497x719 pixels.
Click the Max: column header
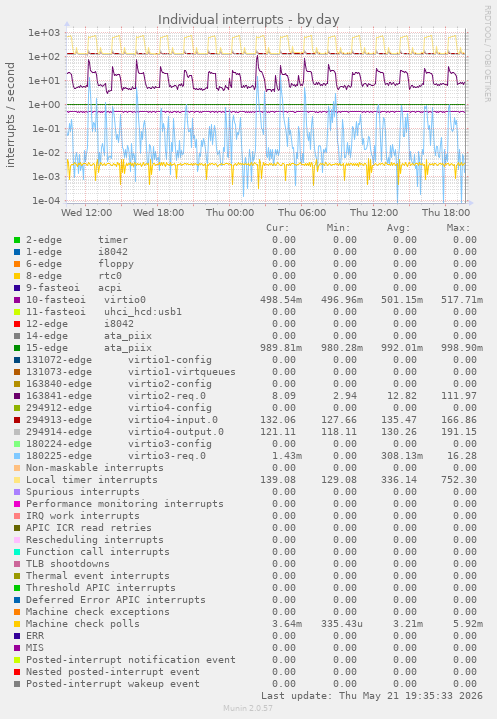pyautogui.click(x=458, y=227)
